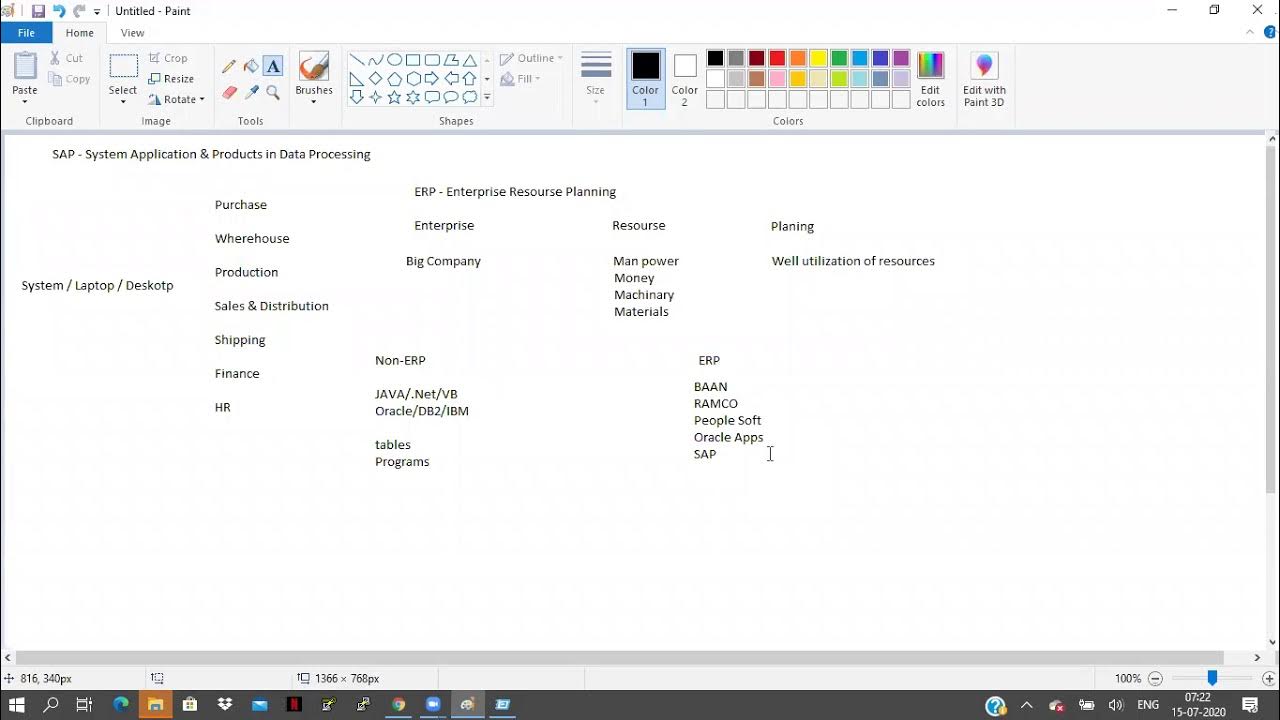The width and height of the screenshot is (1280, 720).
Task: Choose the Fill with color bucket tool
Action: point(251,67)
